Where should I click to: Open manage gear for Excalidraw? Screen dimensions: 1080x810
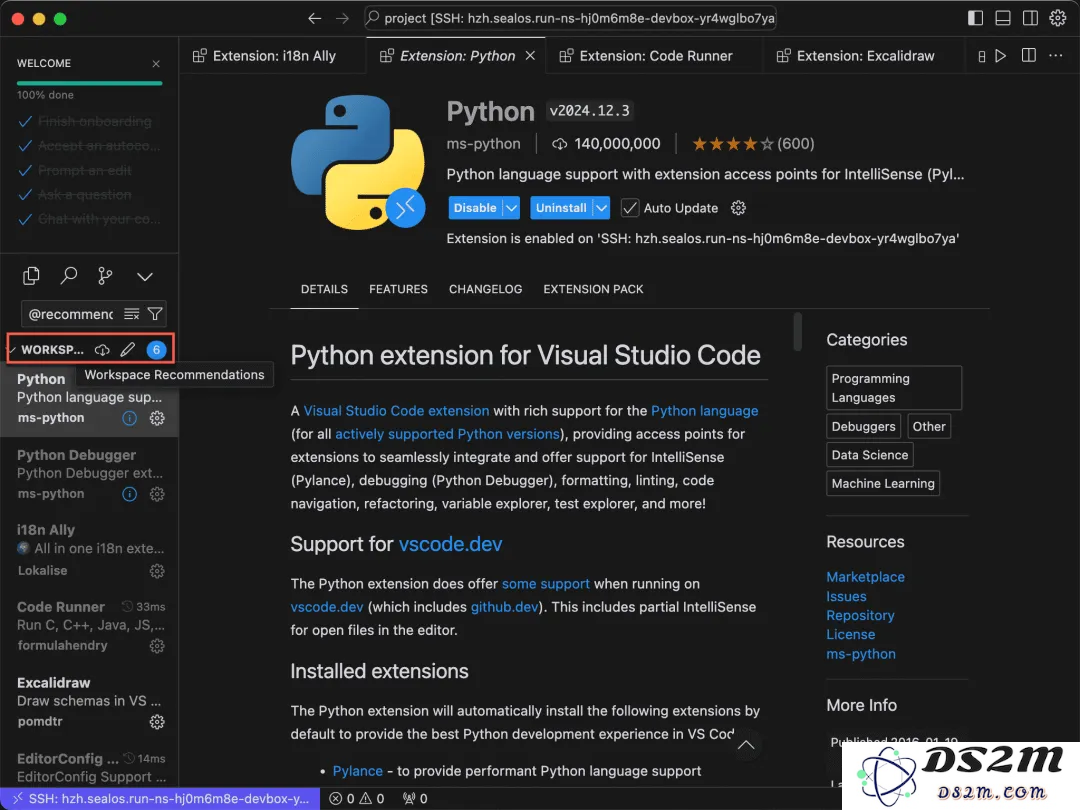[157, 722]
